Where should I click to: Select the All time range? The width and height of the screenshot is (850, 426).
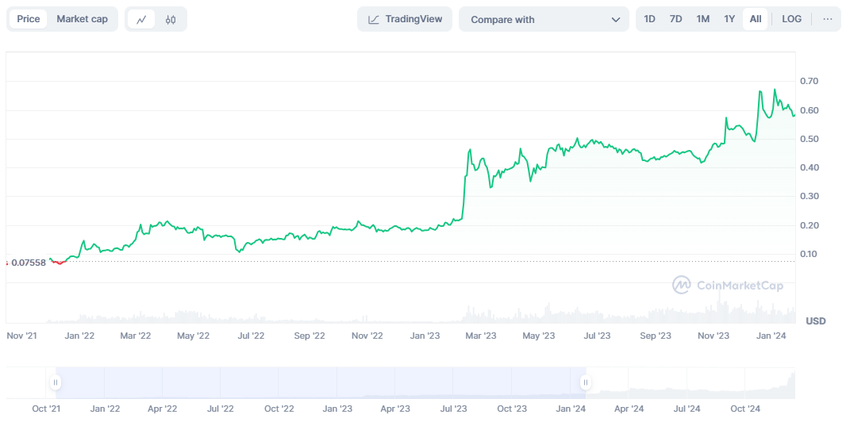coord(755,19)
